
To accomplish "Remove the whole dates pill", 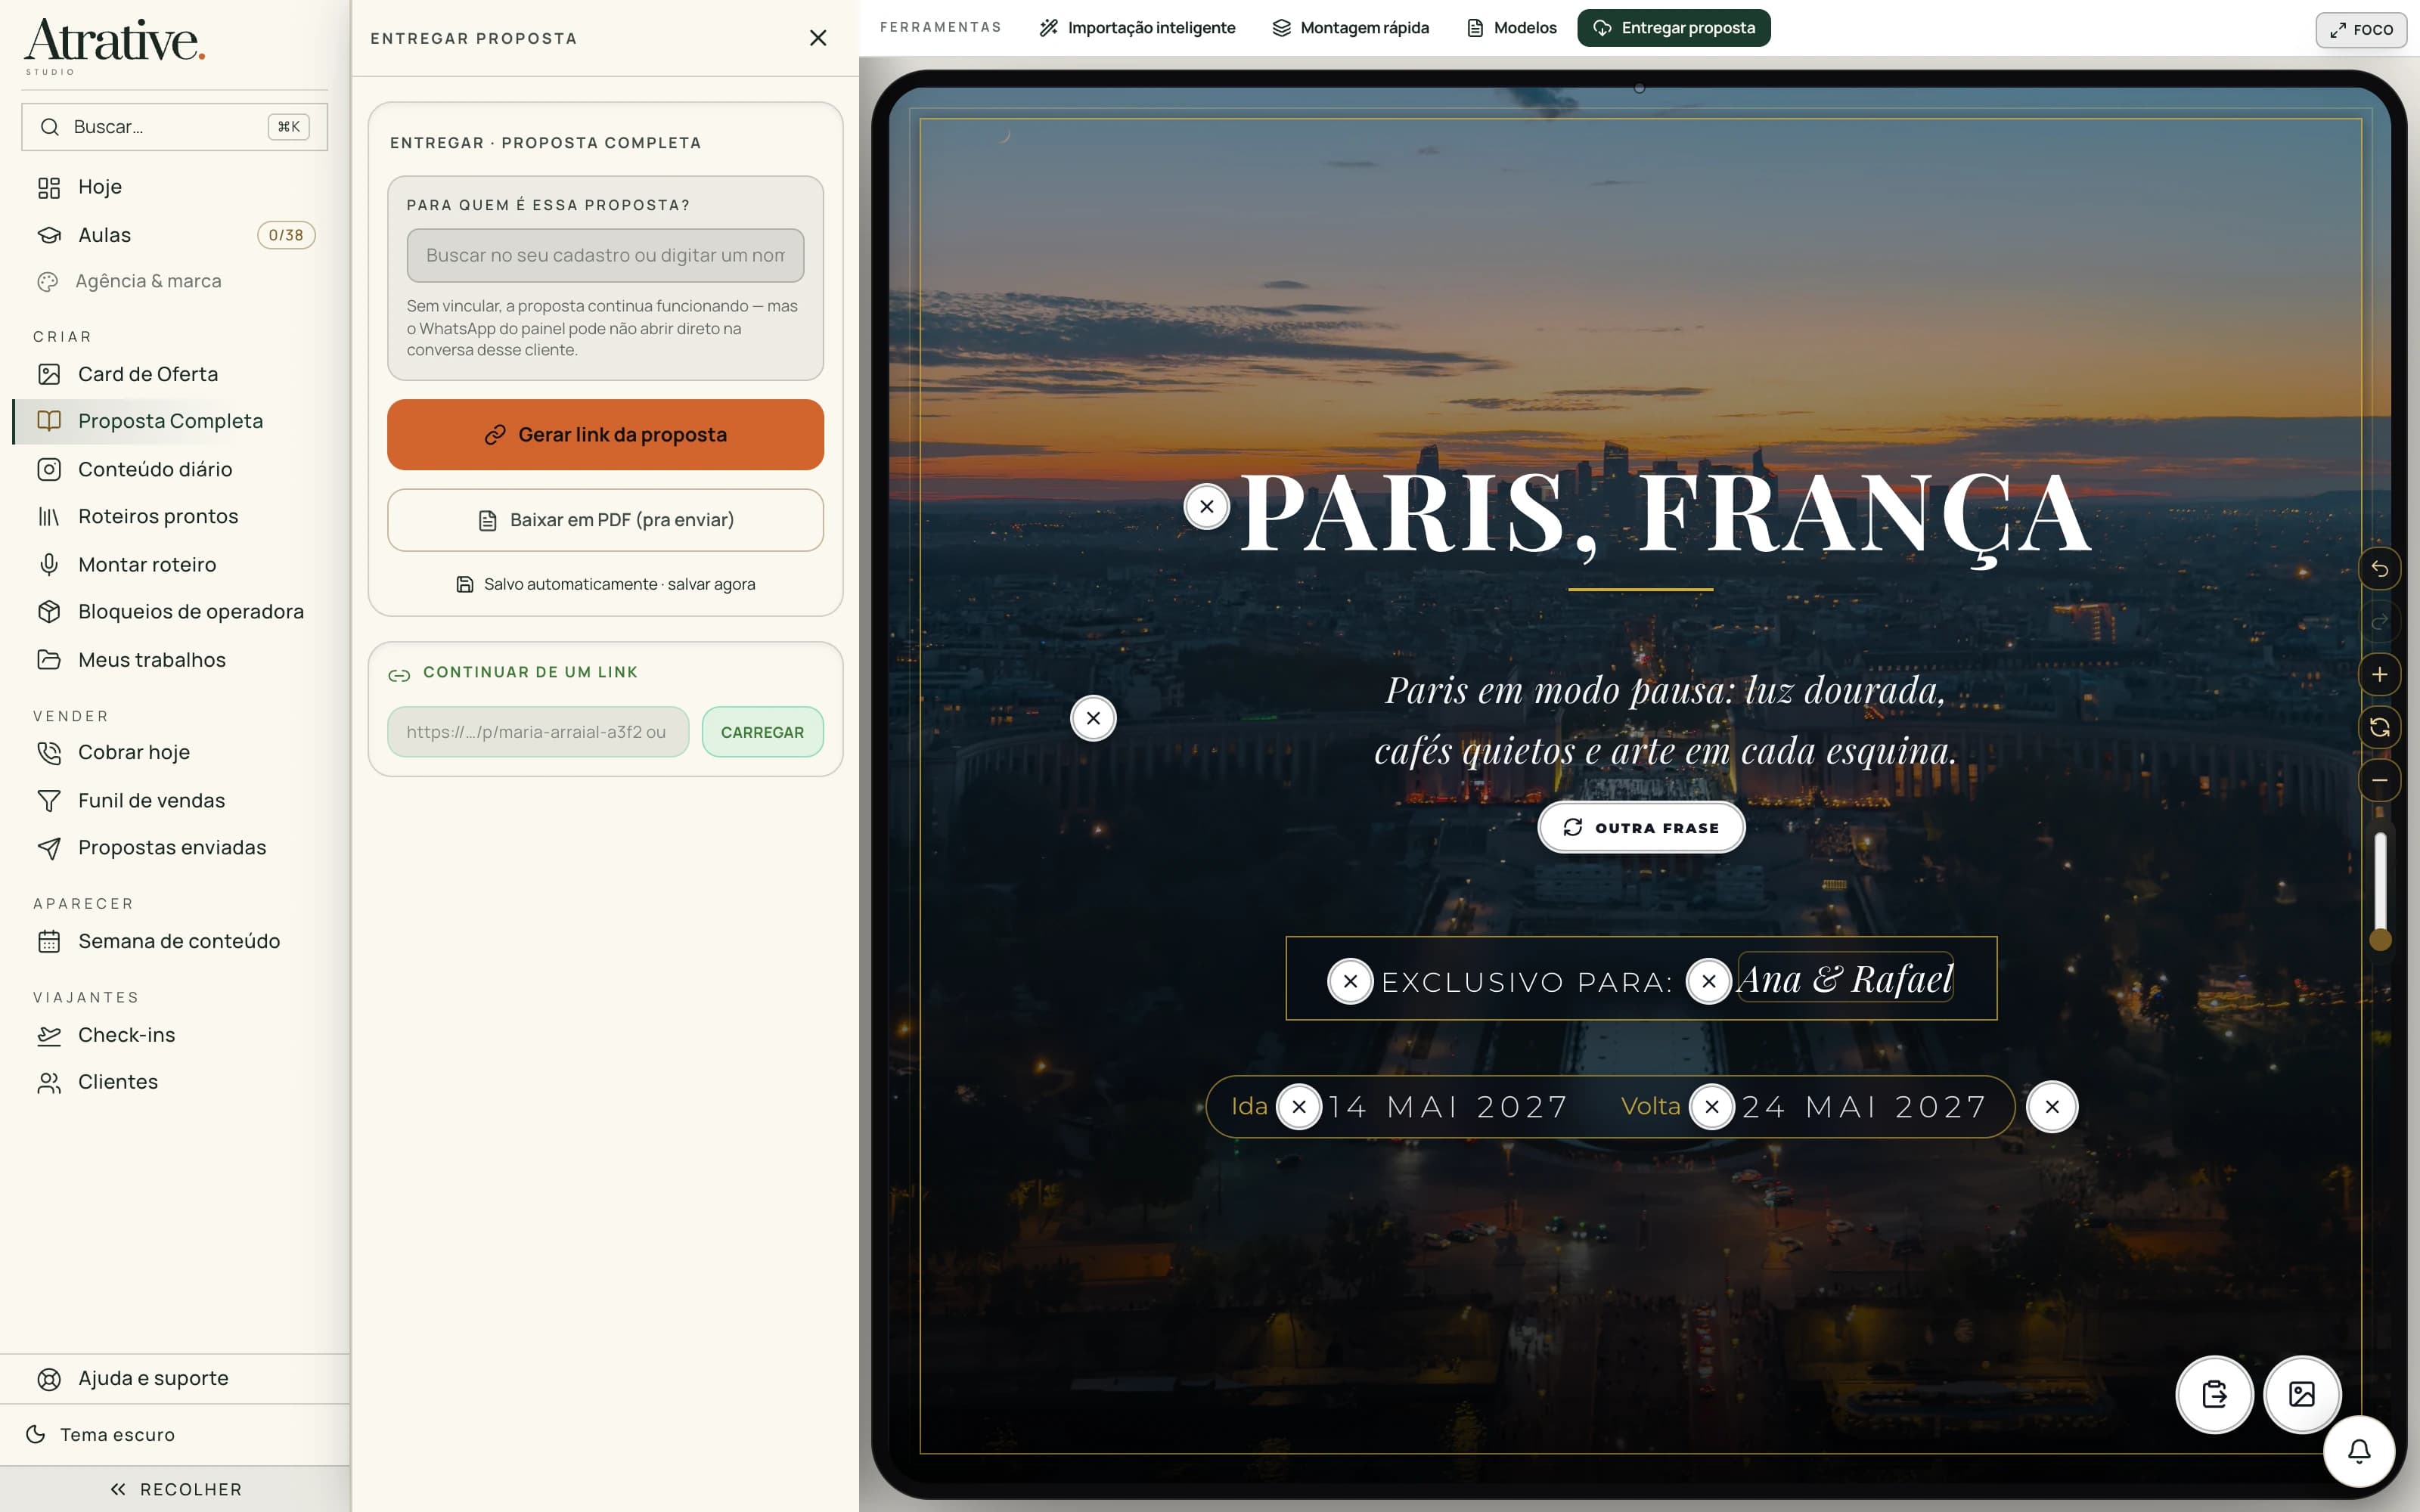I will point(2052,1107).
